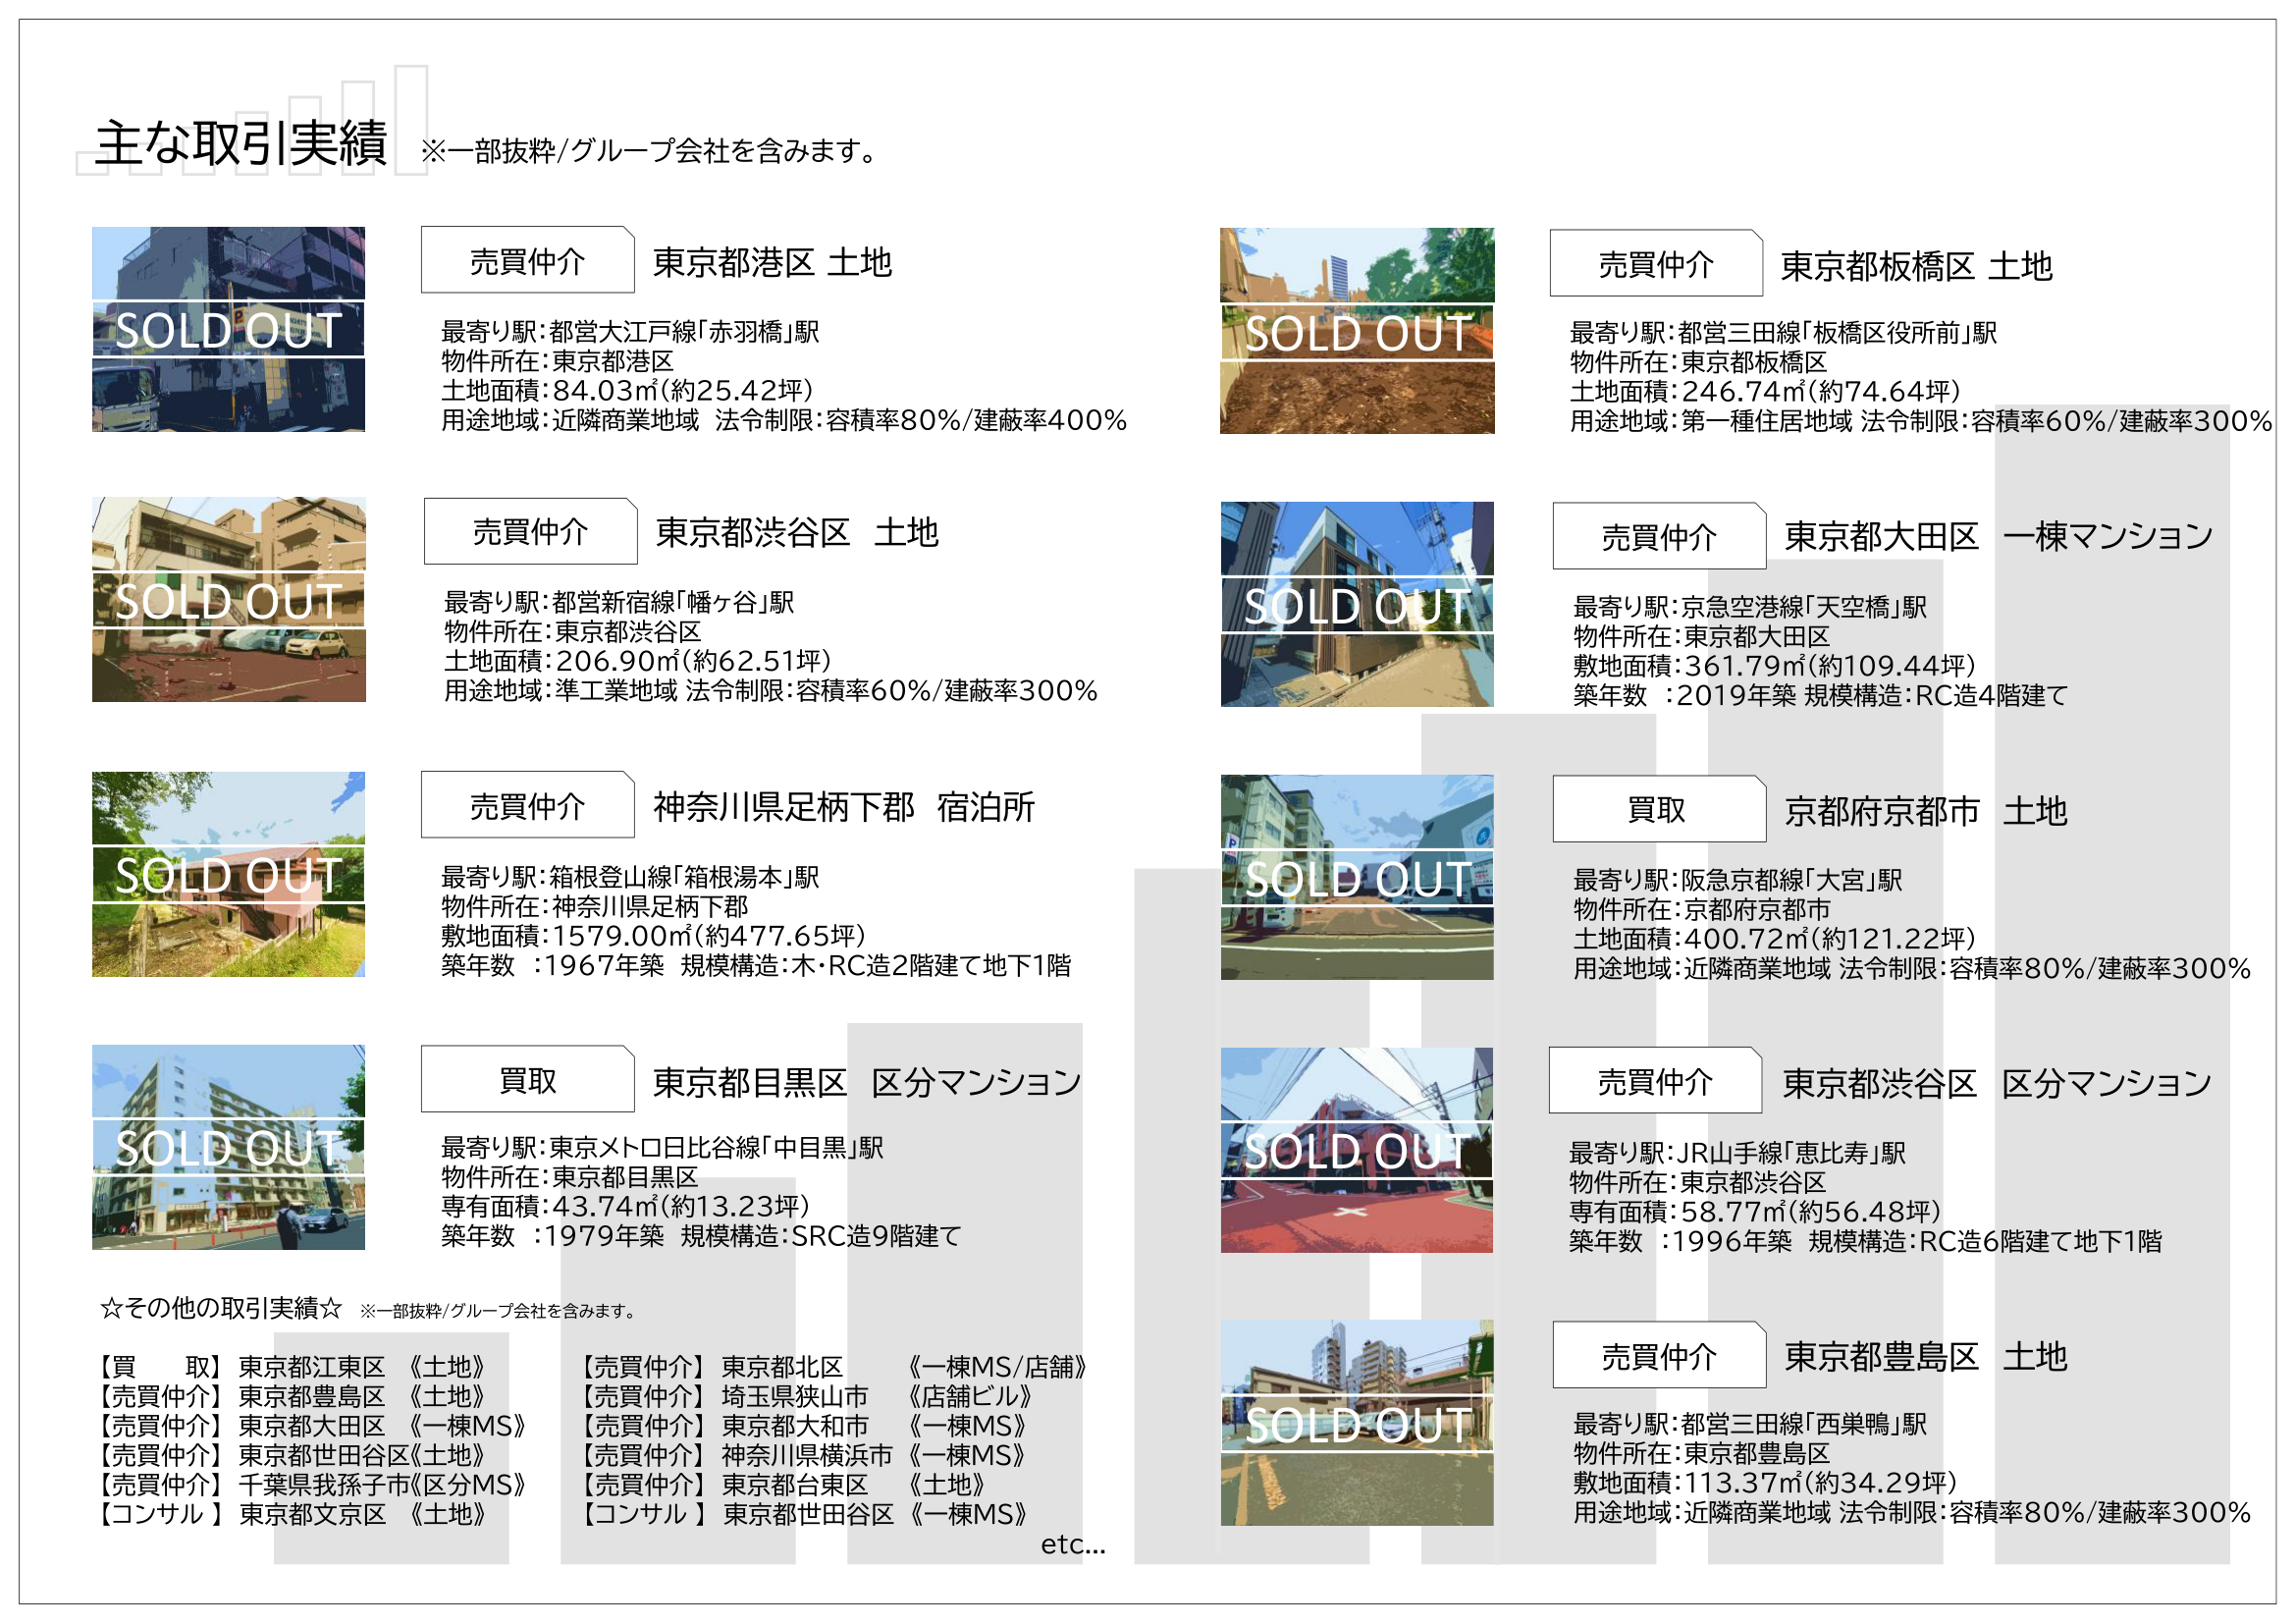Click text 土地面積:400.72㎡(約121.22坪)
This screenshot has width=2296, height=1624.
(1774, 937)
